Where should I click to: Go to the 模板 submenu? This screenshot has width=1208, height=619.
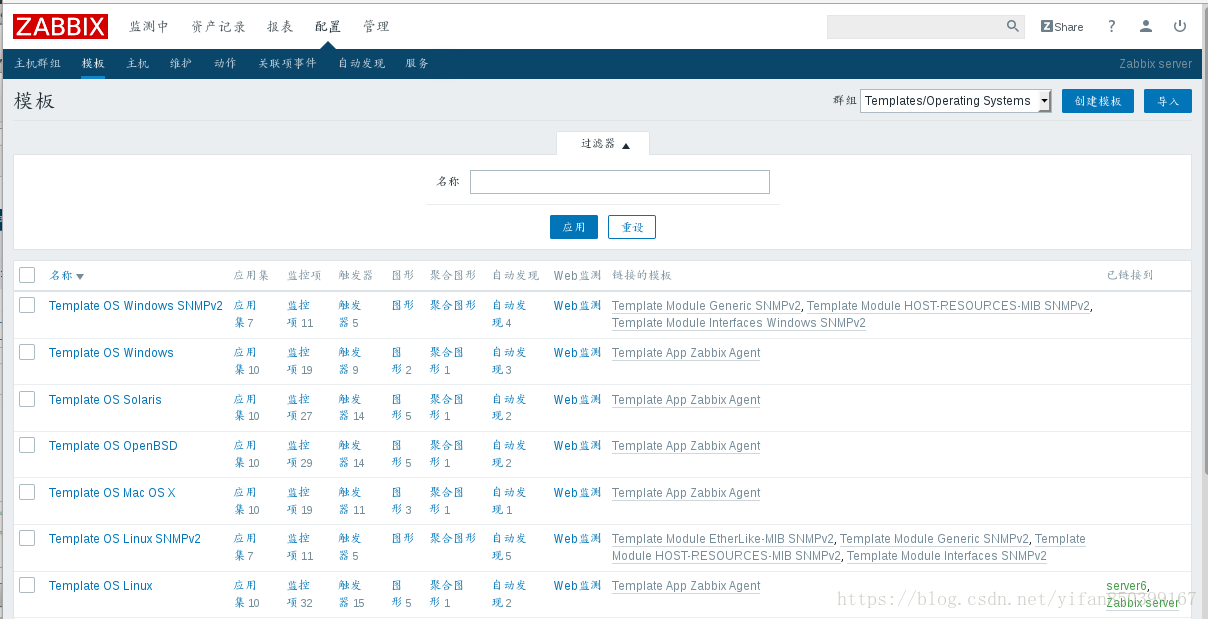click(x=93, y=63)
